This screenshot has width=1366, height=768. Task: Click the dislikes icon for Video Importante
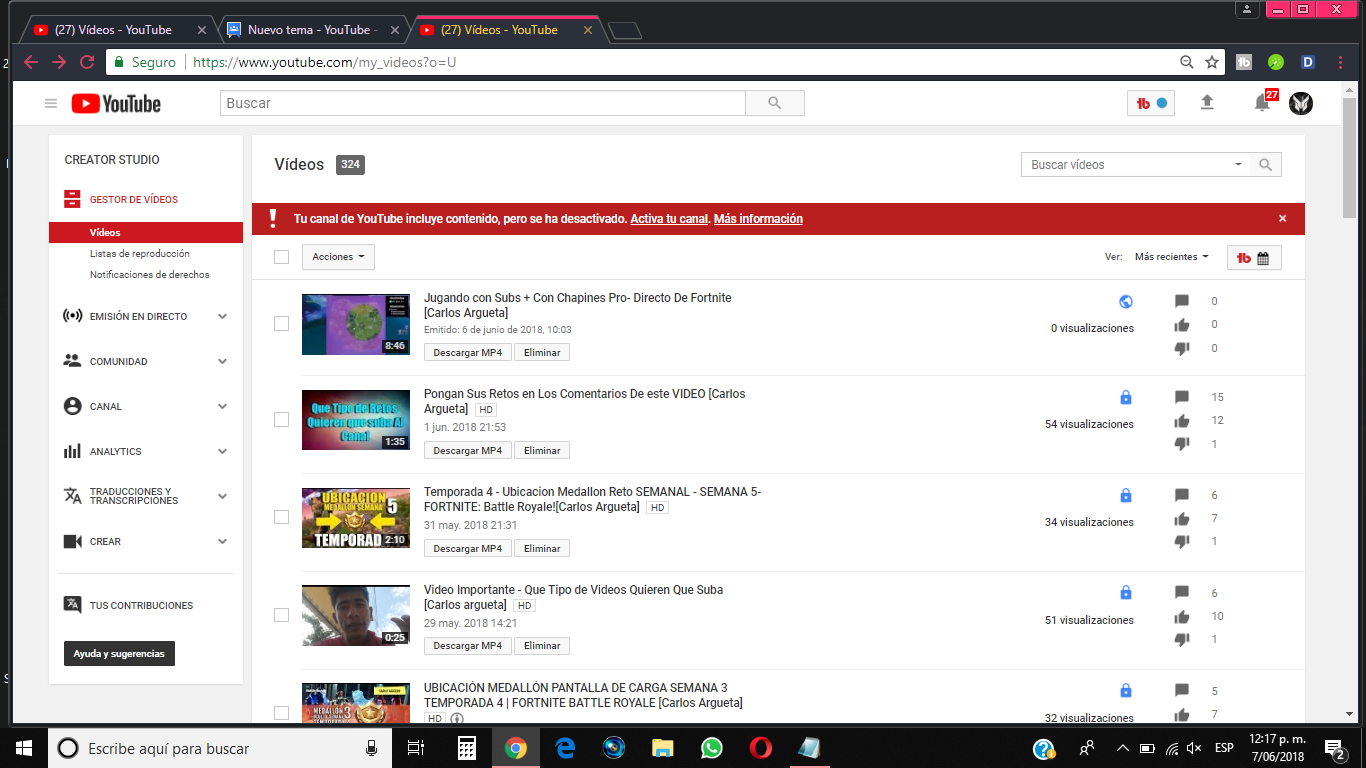click(x=1182, y=640)
